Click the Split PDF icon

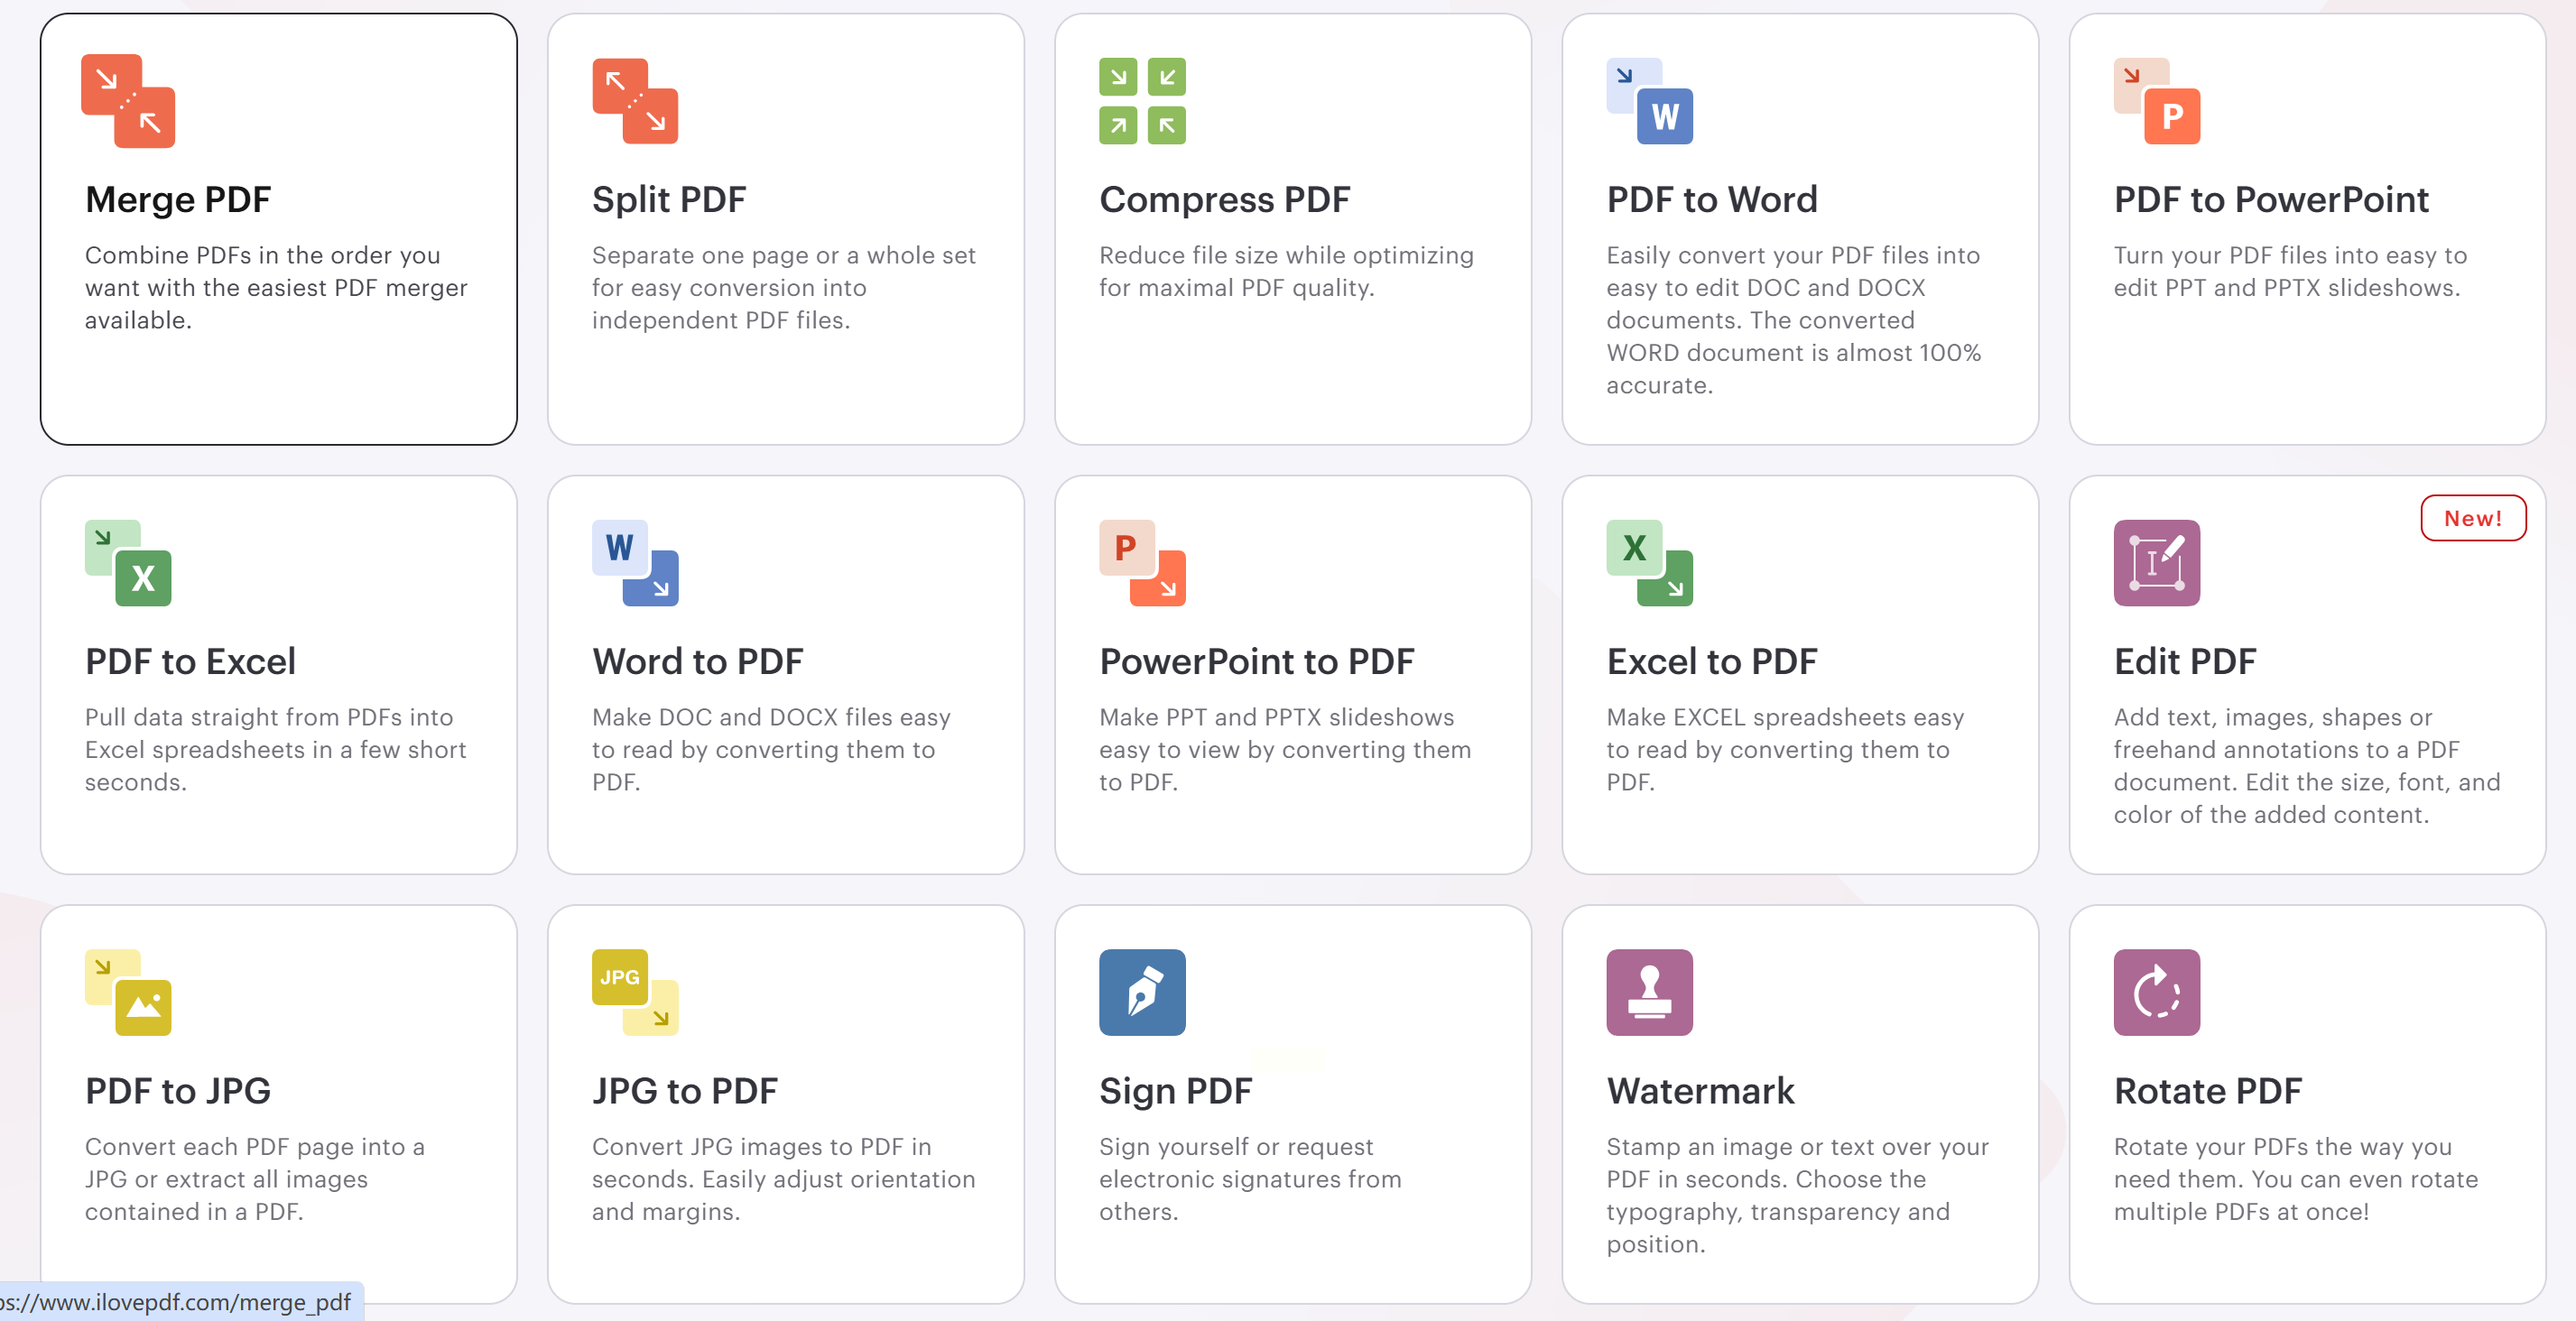[635, 101]
